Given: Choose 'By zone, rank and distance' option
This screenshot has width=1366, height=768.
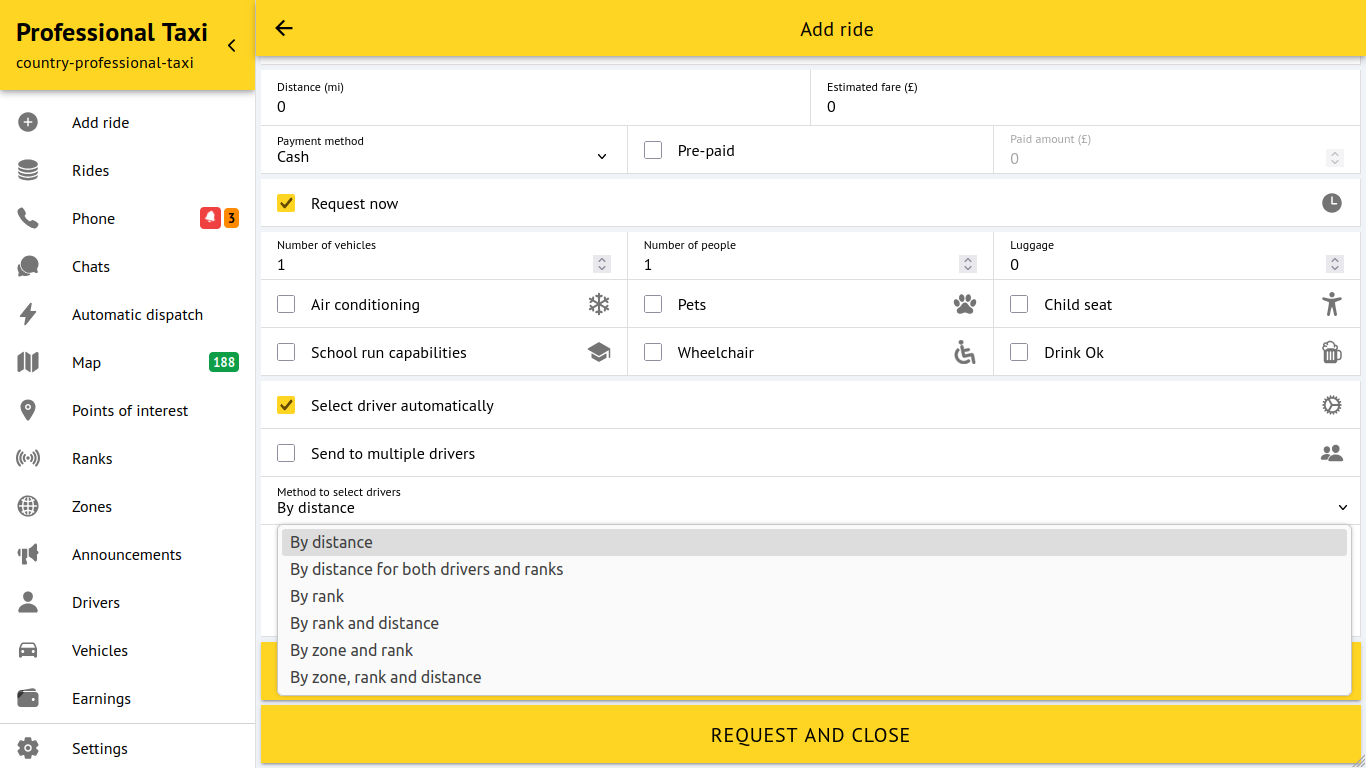Looking at the screenshot, I should 385,677.
